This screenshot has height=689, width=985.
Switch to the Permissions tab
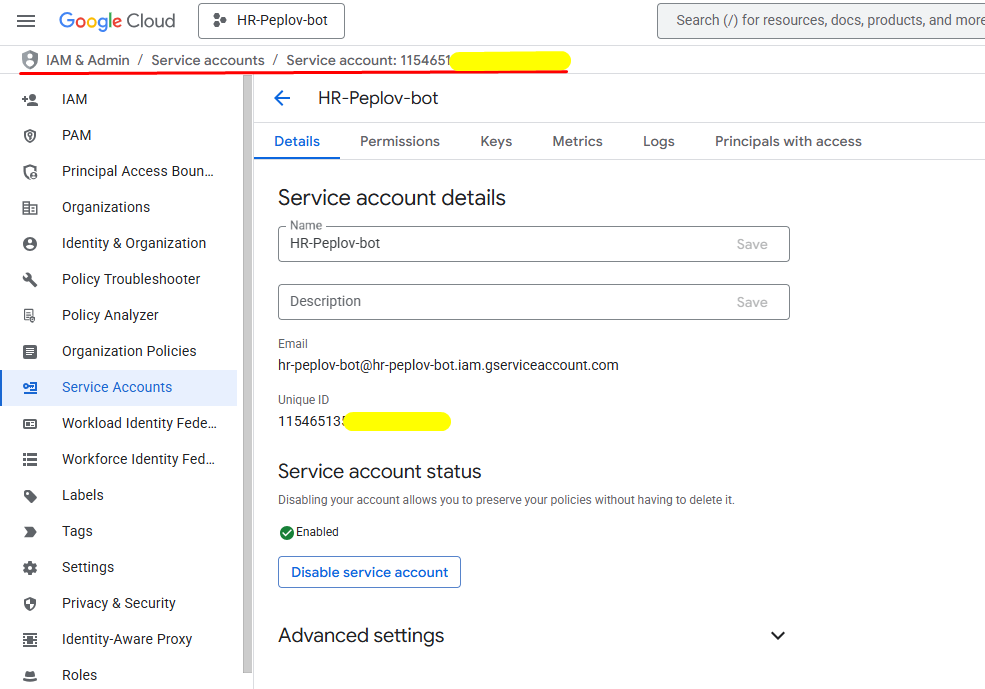[x=400, y=141]
